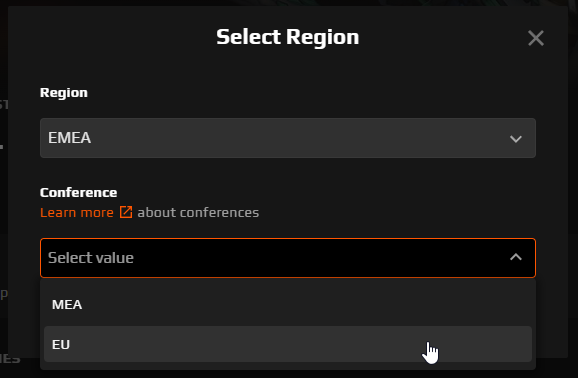This screenshot has height=378, width=578.
Task: Click the highlighted EU option row
Action: pyautogui.click(x=288, y=344)
